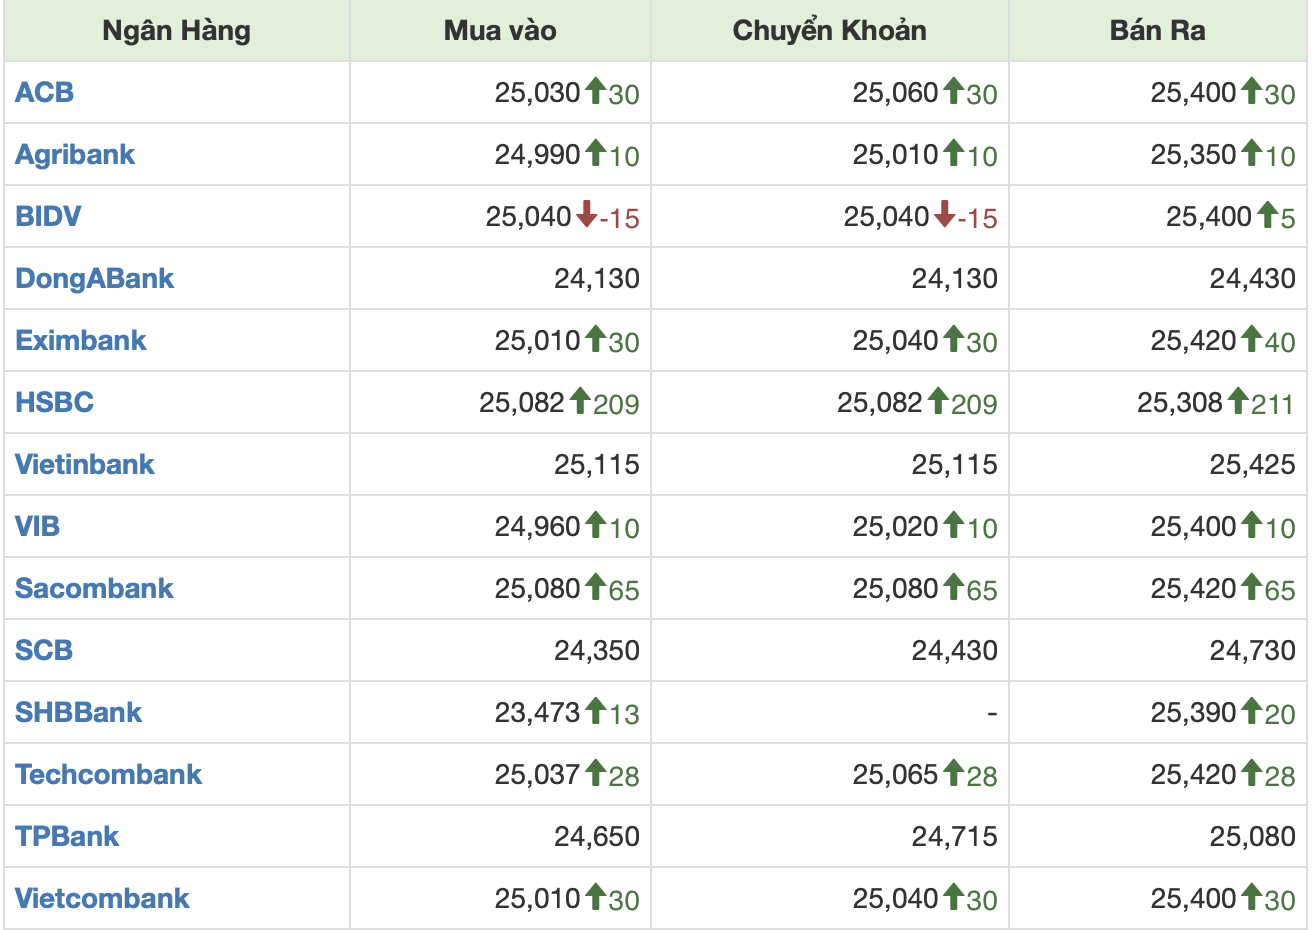
Task: Click the TPBank Bán Ra rate cell
Action: [1252, 836]
